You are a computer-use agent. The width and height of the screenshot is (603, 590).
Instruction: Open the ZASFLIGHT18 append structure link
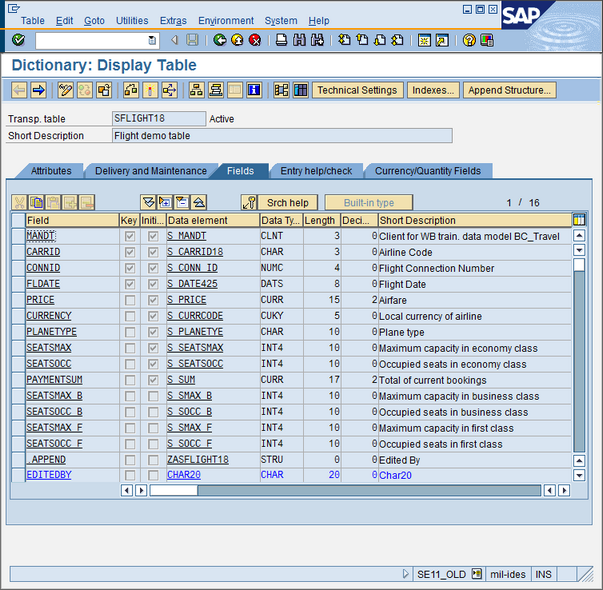[198, 460]
